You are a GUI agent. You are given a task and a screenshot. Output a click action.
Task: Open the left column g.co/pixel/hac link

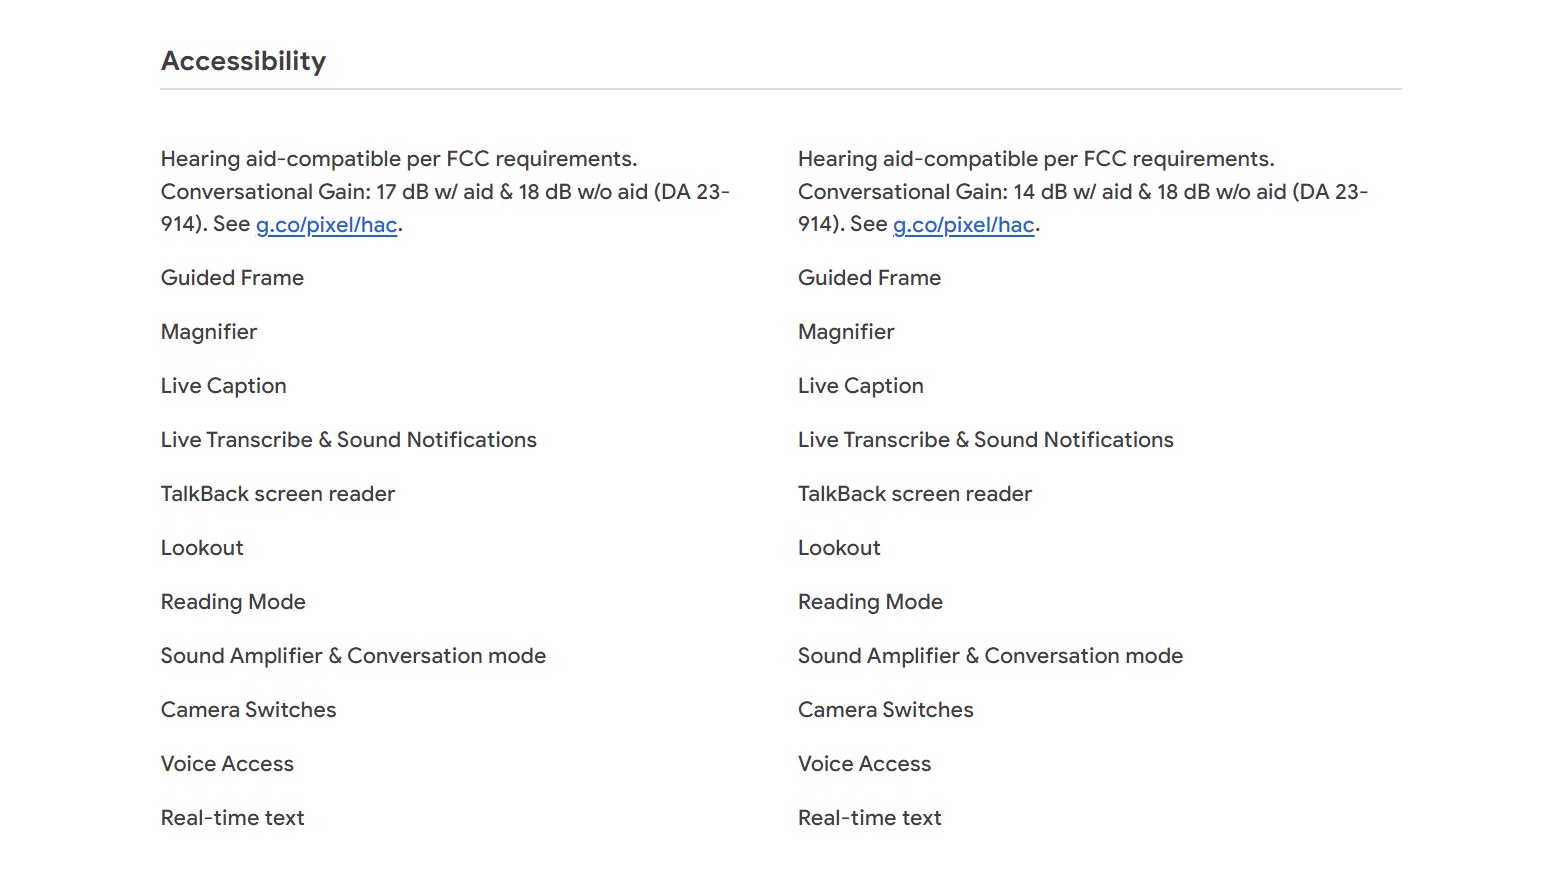[x=327, y=225]
